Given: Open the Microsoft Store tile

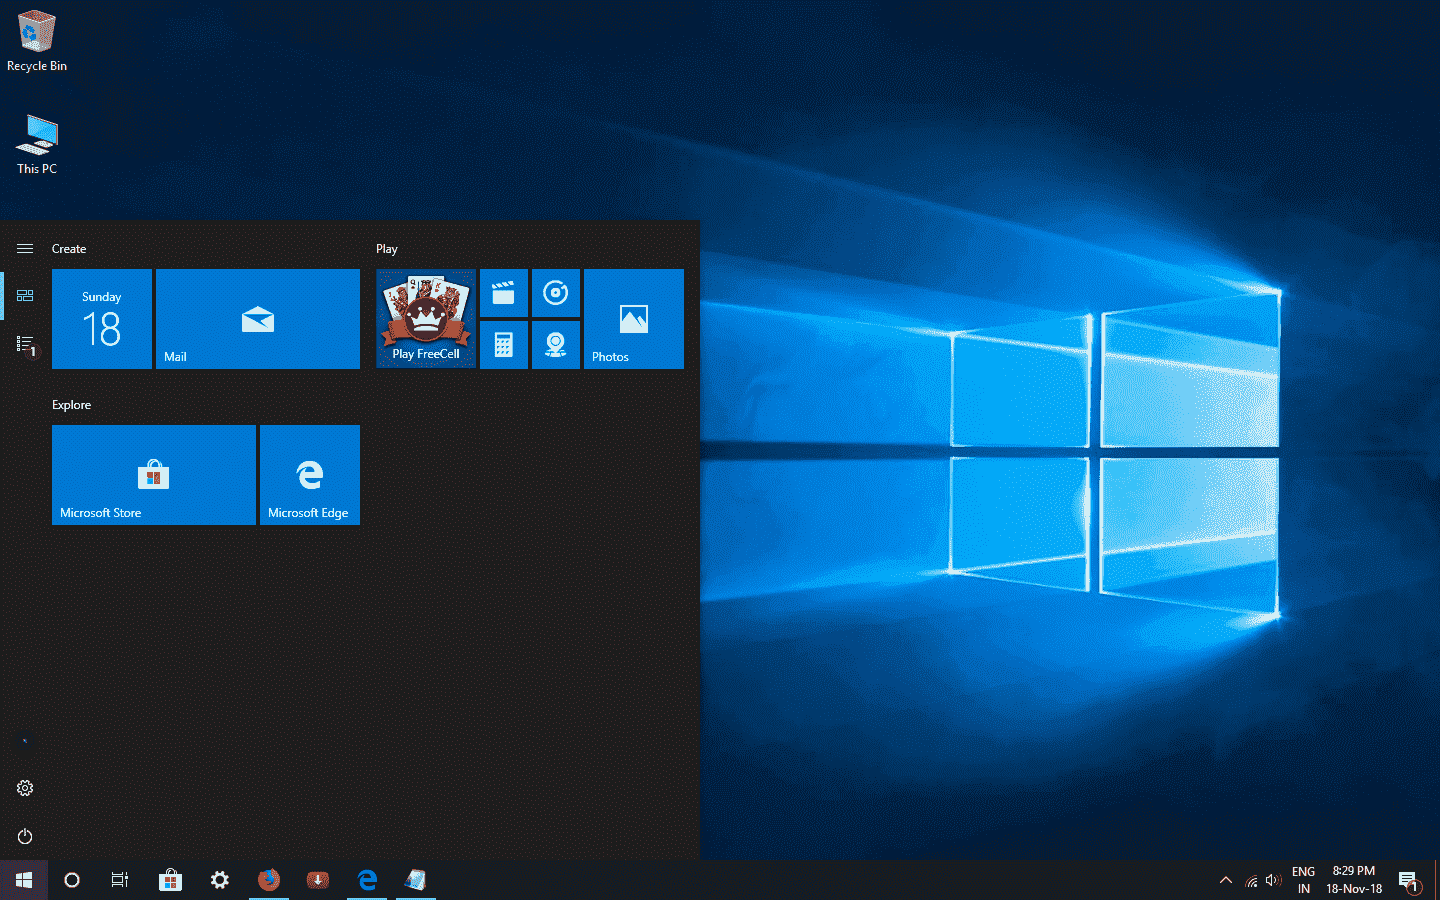Looking at the screenshot, I should pos(154,475).
